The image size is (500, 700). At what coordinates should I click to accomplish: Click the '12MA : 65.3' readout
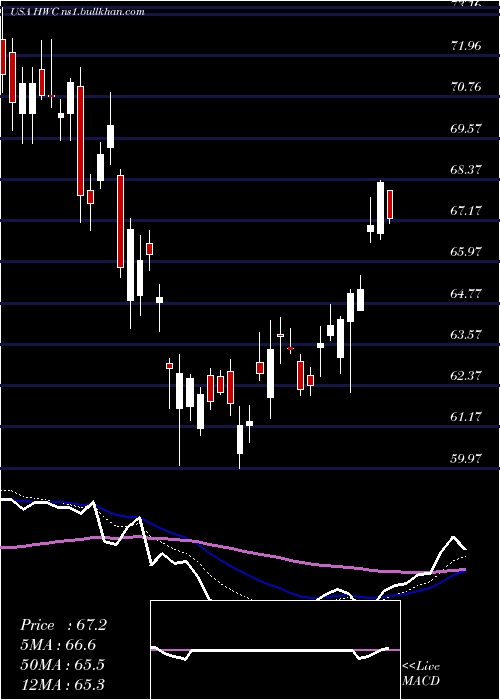(62, 683)
